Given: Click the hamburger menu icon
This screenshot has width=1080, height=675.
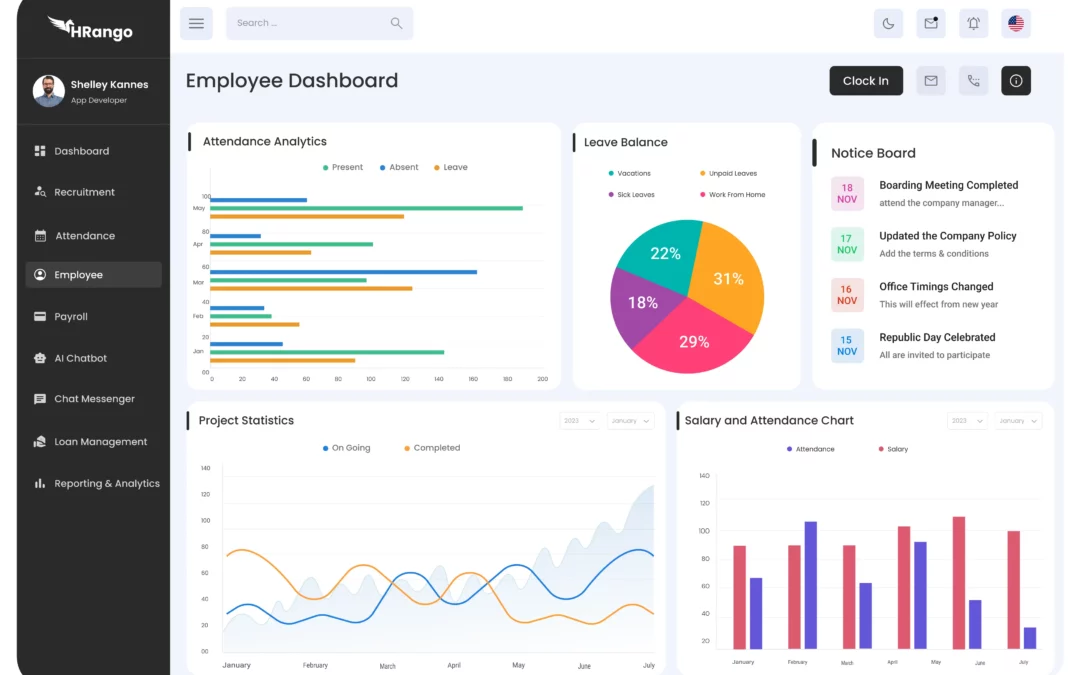Looking at the screenshot, I should click(196, 23).
